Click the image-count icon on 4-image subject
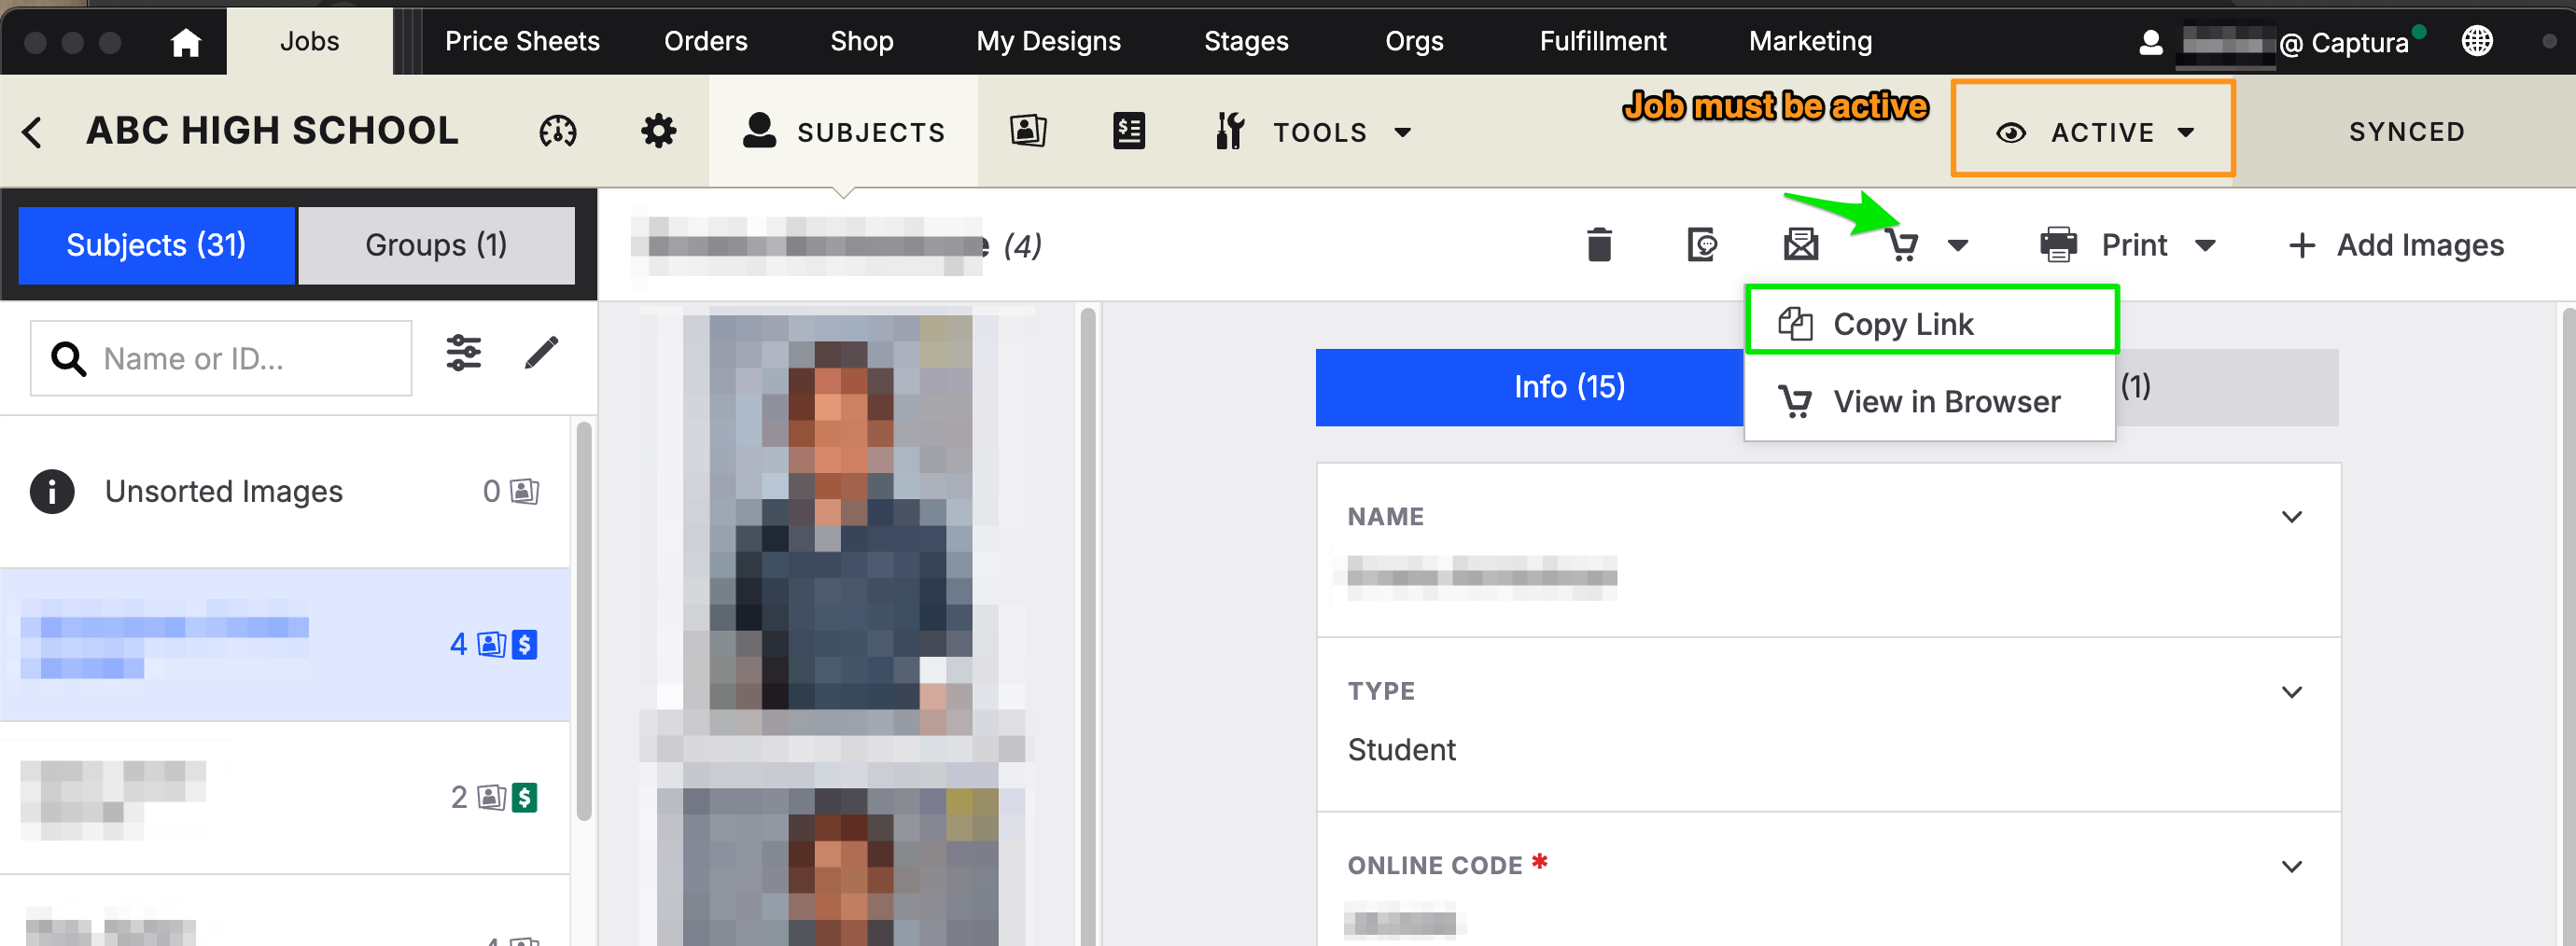2576x946 pixels. [492, 644]
